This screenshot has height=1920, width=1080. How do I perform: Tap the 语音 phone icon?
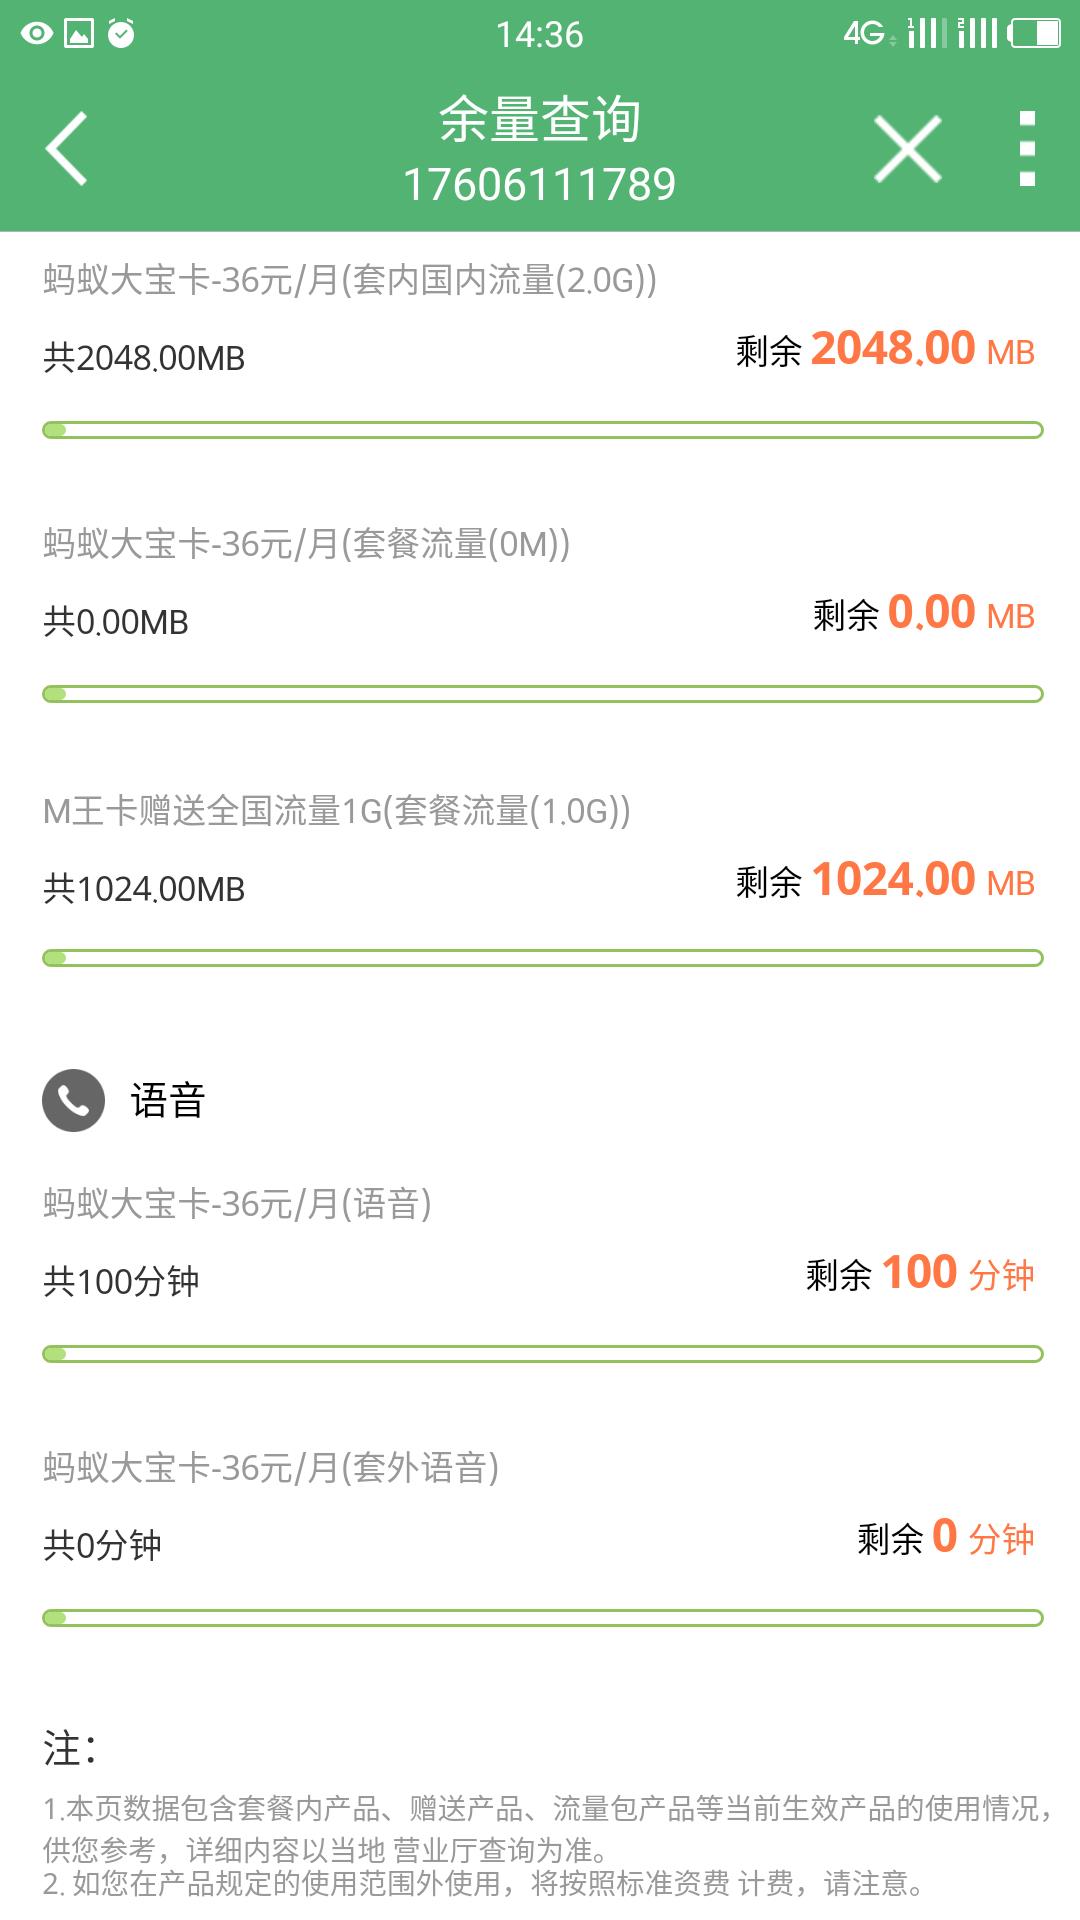point(73,1100)
